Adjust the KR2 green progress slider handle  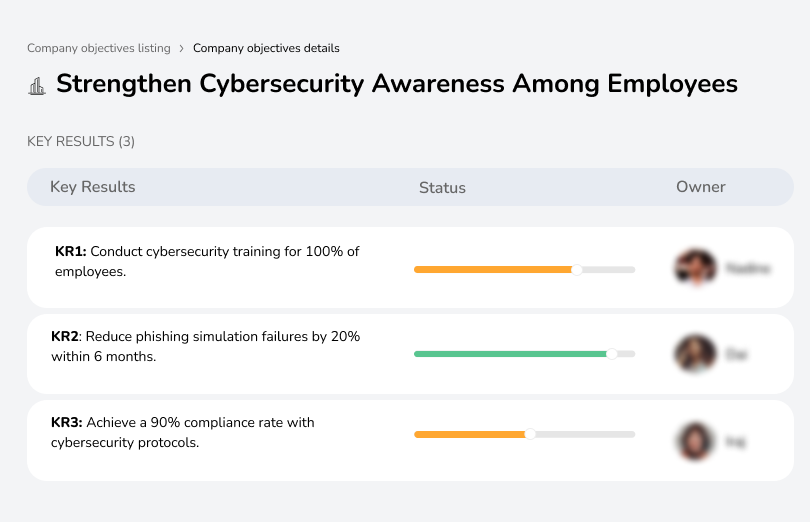click(x=612, y=354)
